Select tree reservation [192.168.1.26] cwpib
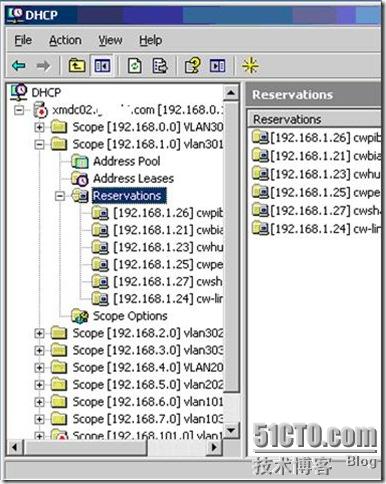Image resolution: width=386 pixels, height=484 pixels. tap(168, 213)
